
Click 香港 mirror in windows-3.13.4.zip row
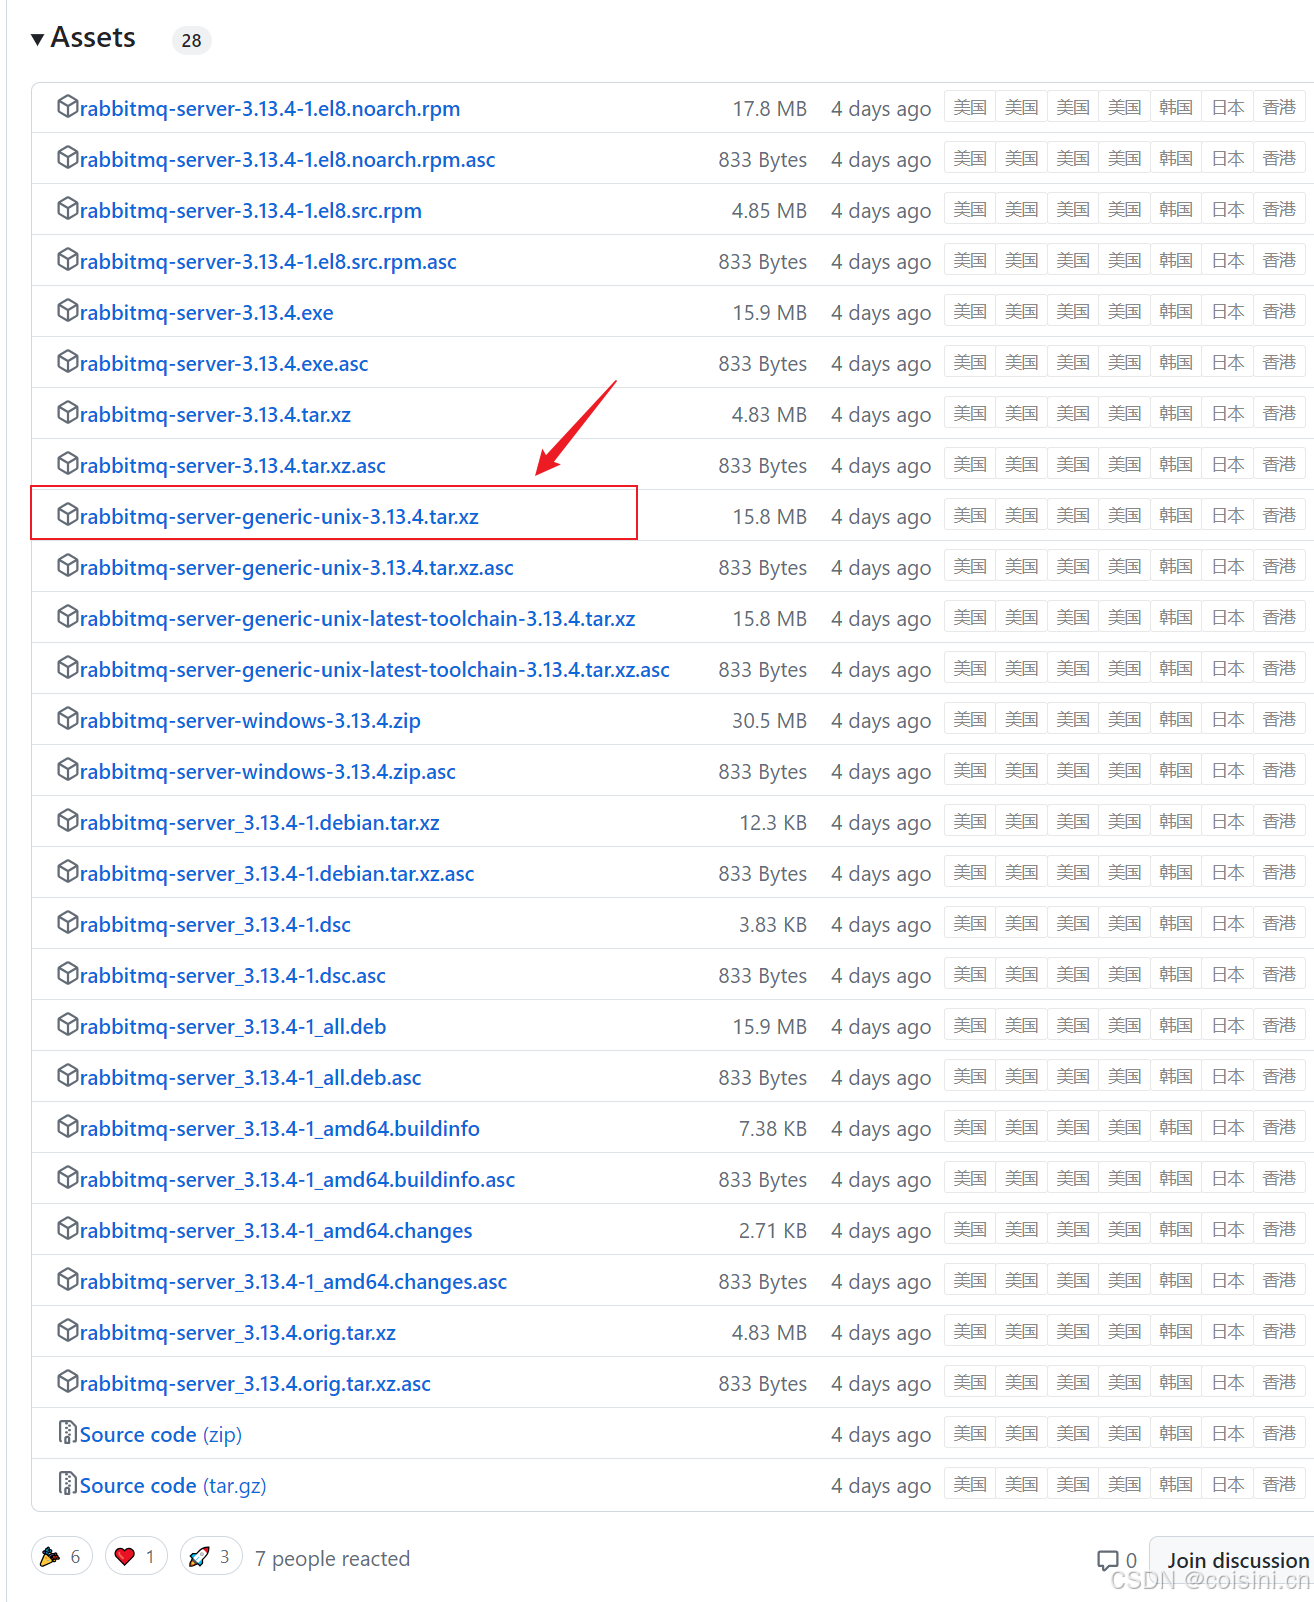(1279, 719)
